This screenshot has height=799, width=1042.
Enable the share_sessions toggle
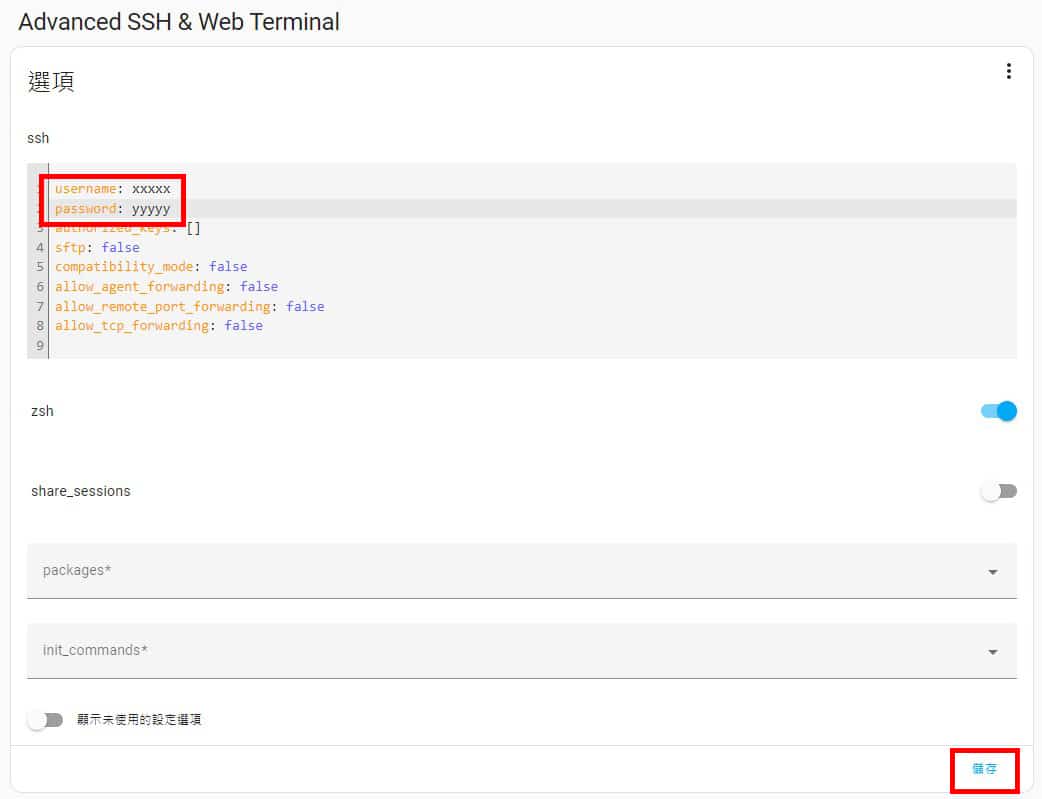pyautogui.click(x=999, y=491)
